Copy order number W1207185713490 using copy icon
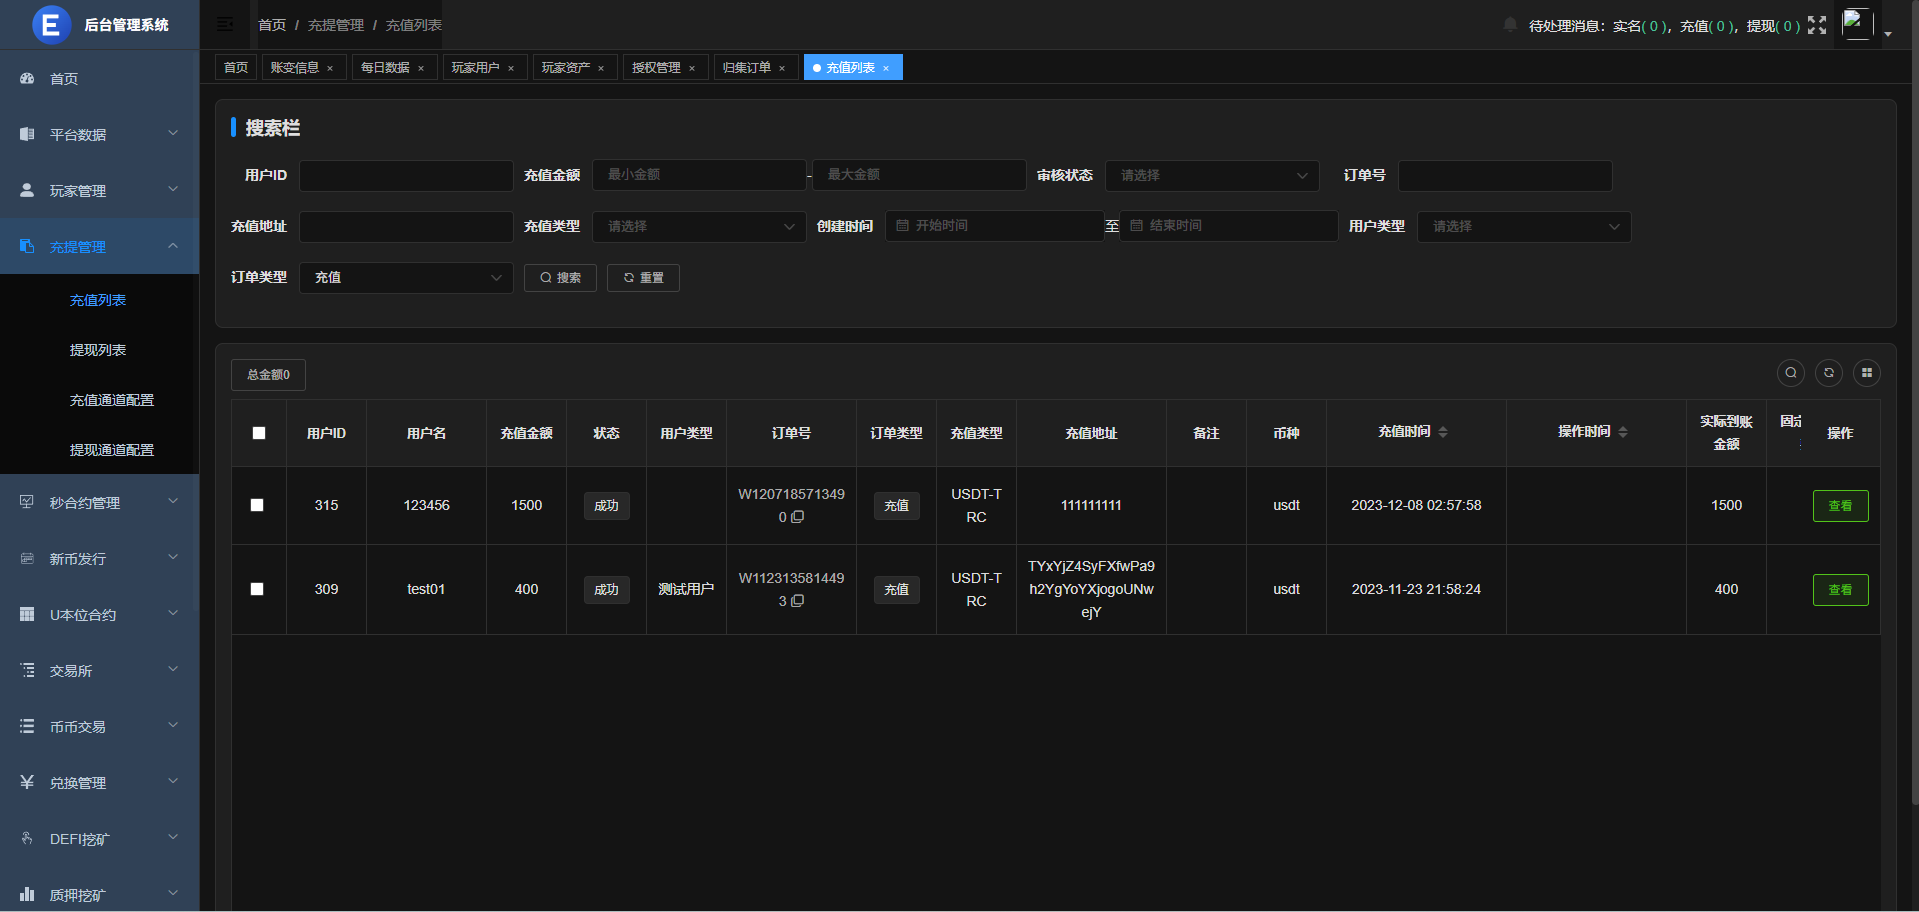 pyautogui.click(x=798, y=517)
